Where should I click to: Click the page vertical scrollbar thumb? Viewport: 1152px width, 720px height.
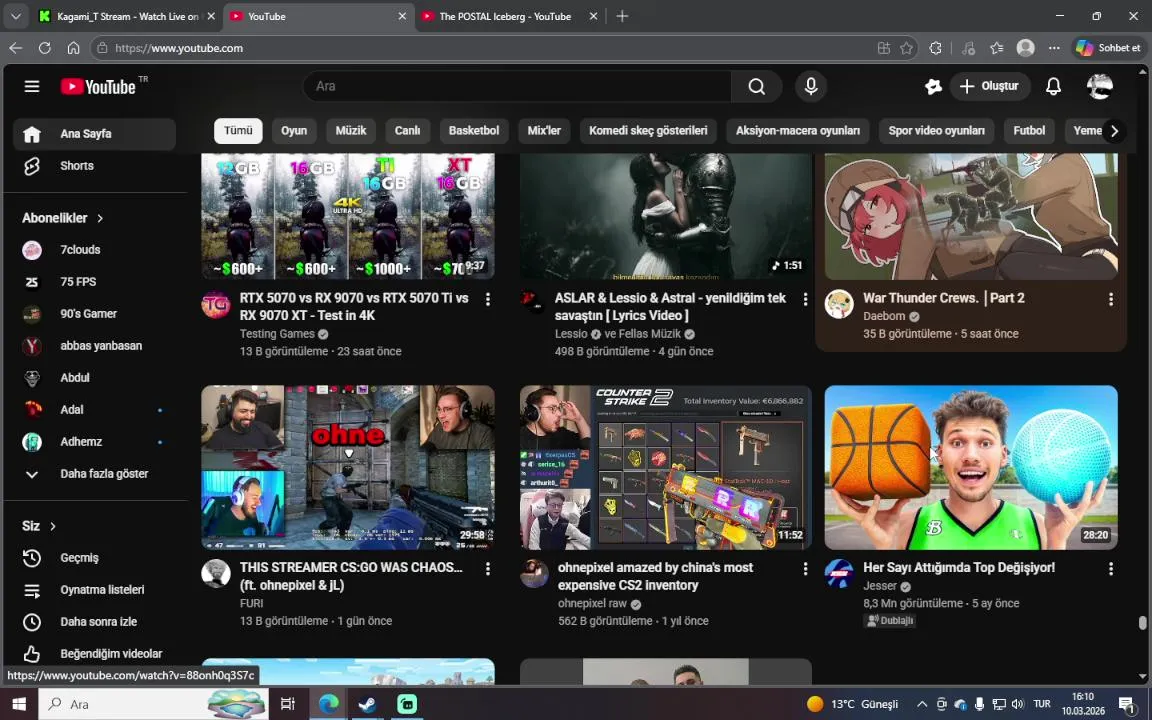pos(1142,623)
